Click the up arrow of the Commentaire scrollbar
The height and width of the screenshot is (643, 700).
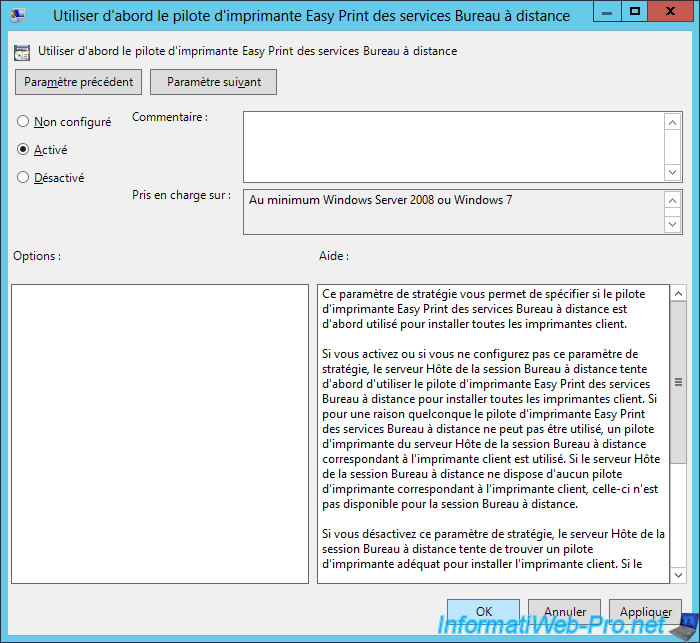coord(672,122)
